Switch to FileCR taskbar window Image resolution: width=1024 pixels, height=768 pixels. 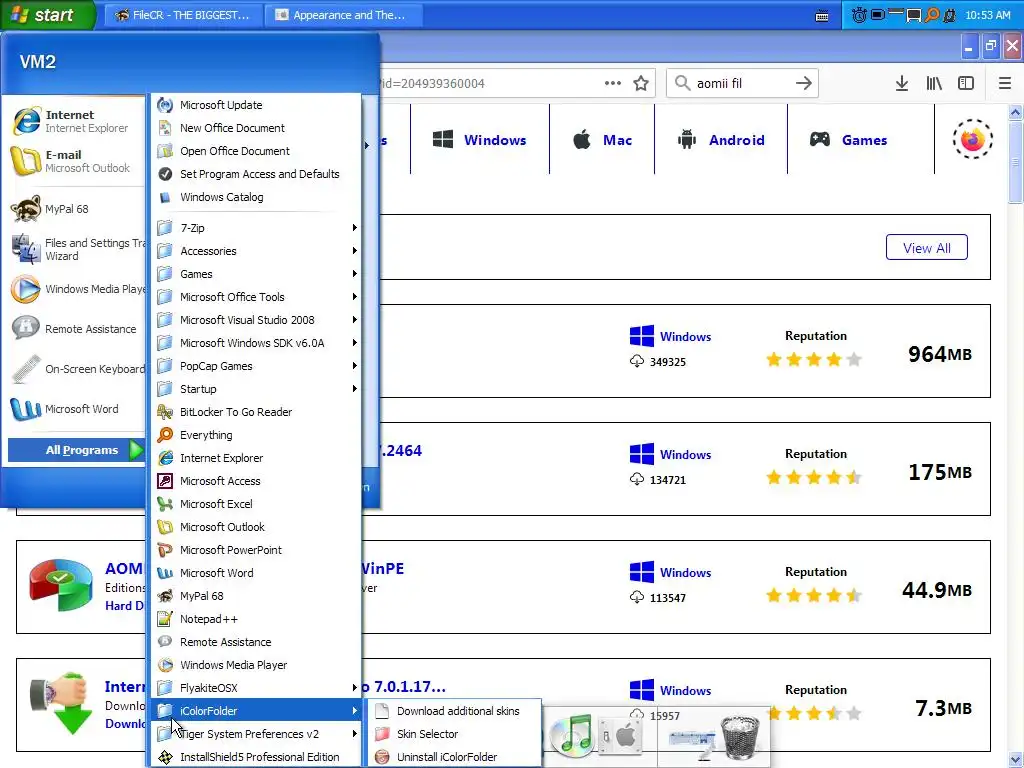click(183, 15)
